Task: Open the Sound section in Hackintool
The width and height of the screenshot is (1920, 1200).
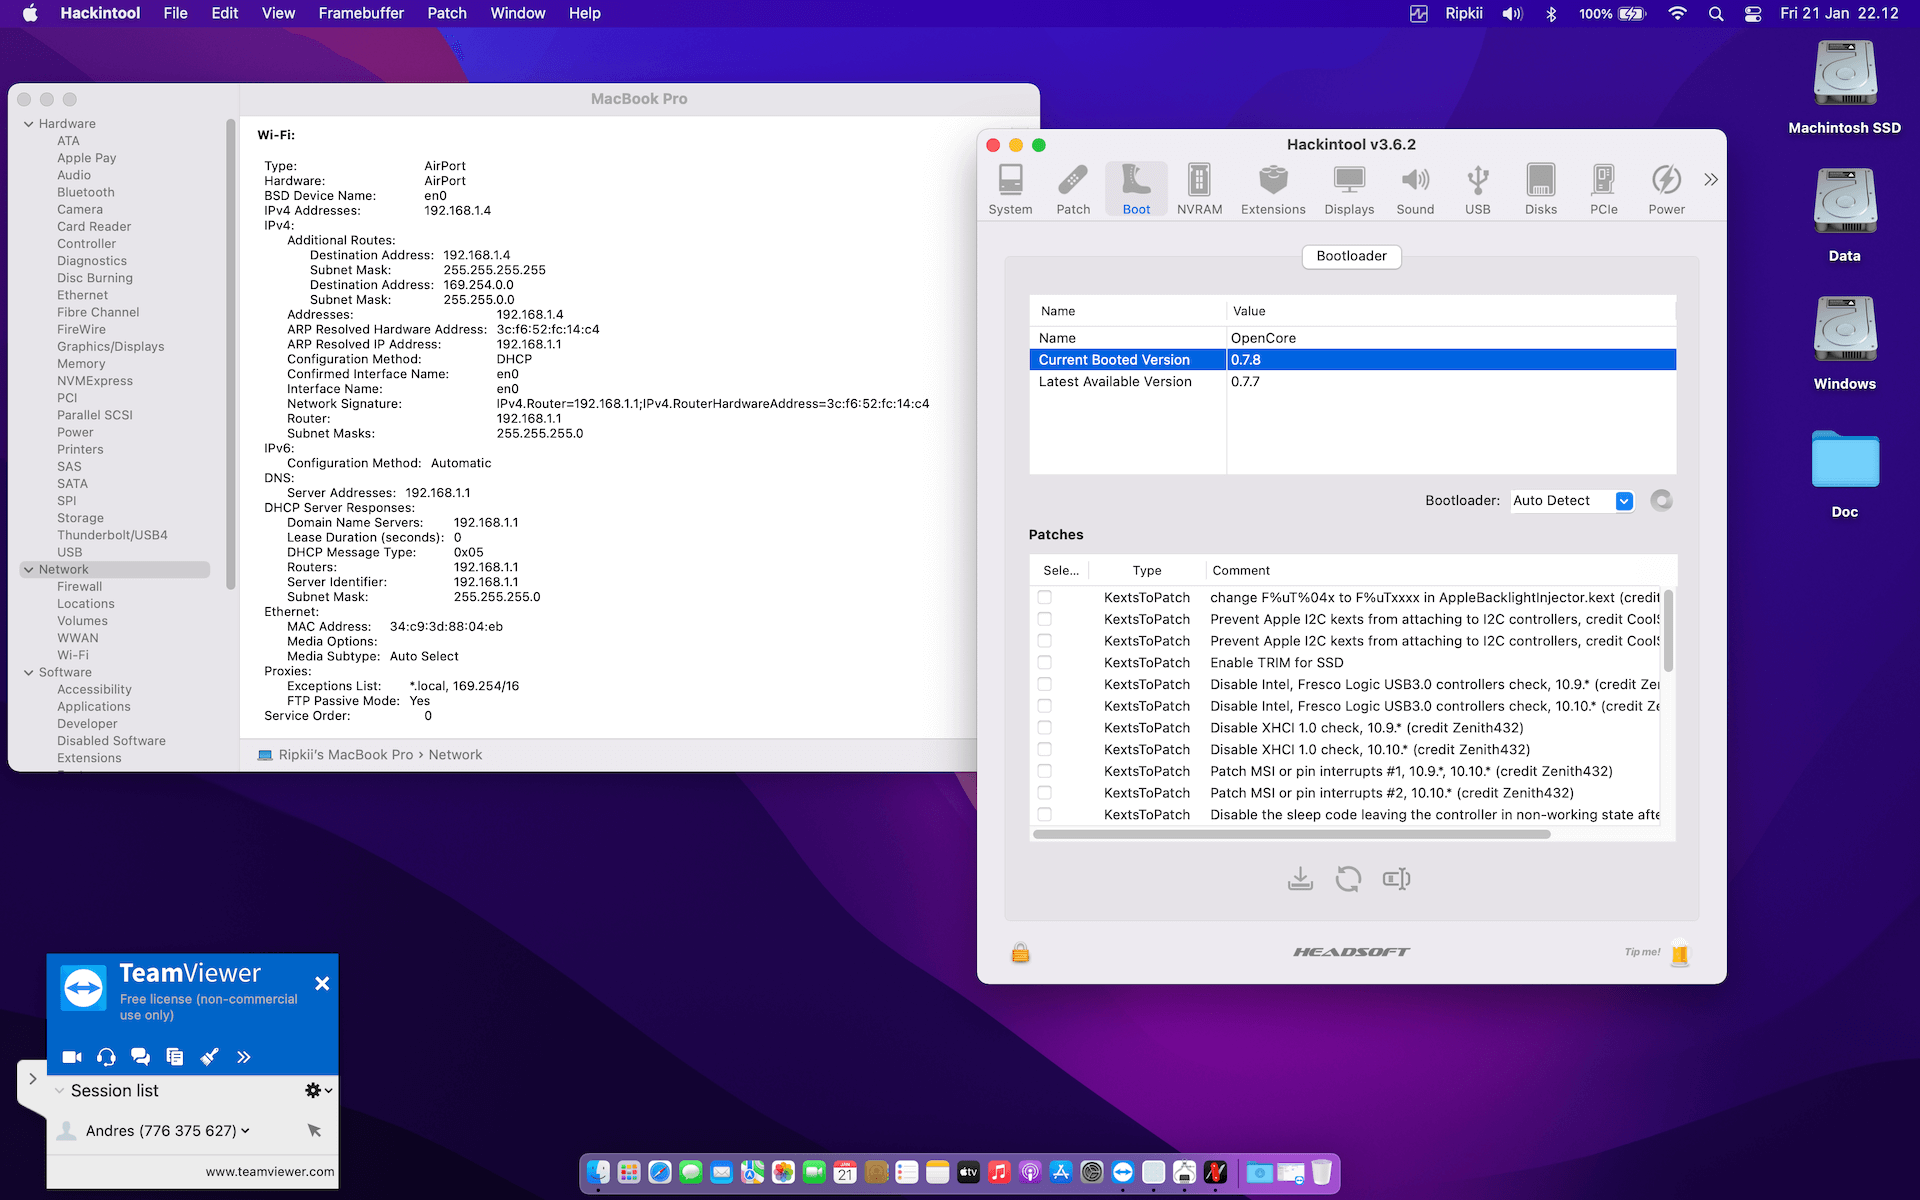Action: (1415, 189)
